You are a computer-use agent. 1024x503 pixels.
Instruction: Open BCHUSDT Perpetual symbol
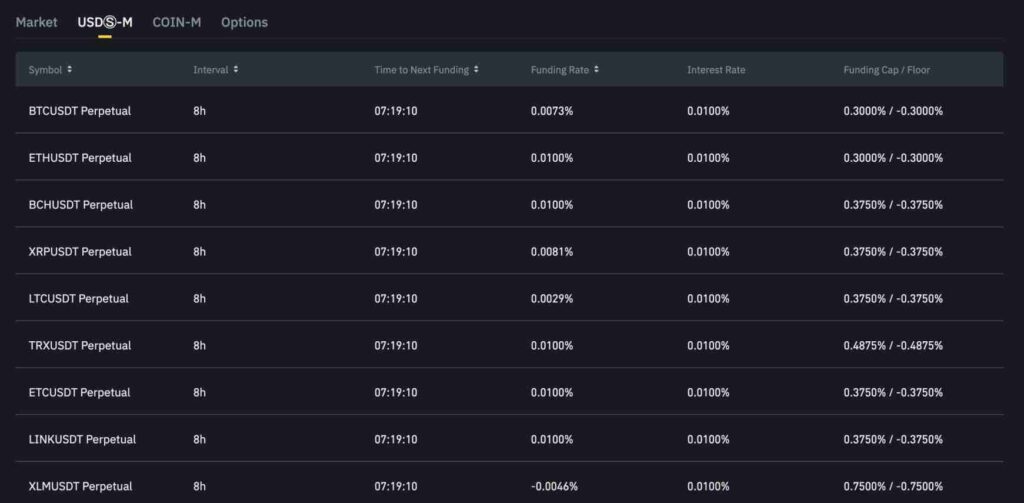click(x=80, y=205)
